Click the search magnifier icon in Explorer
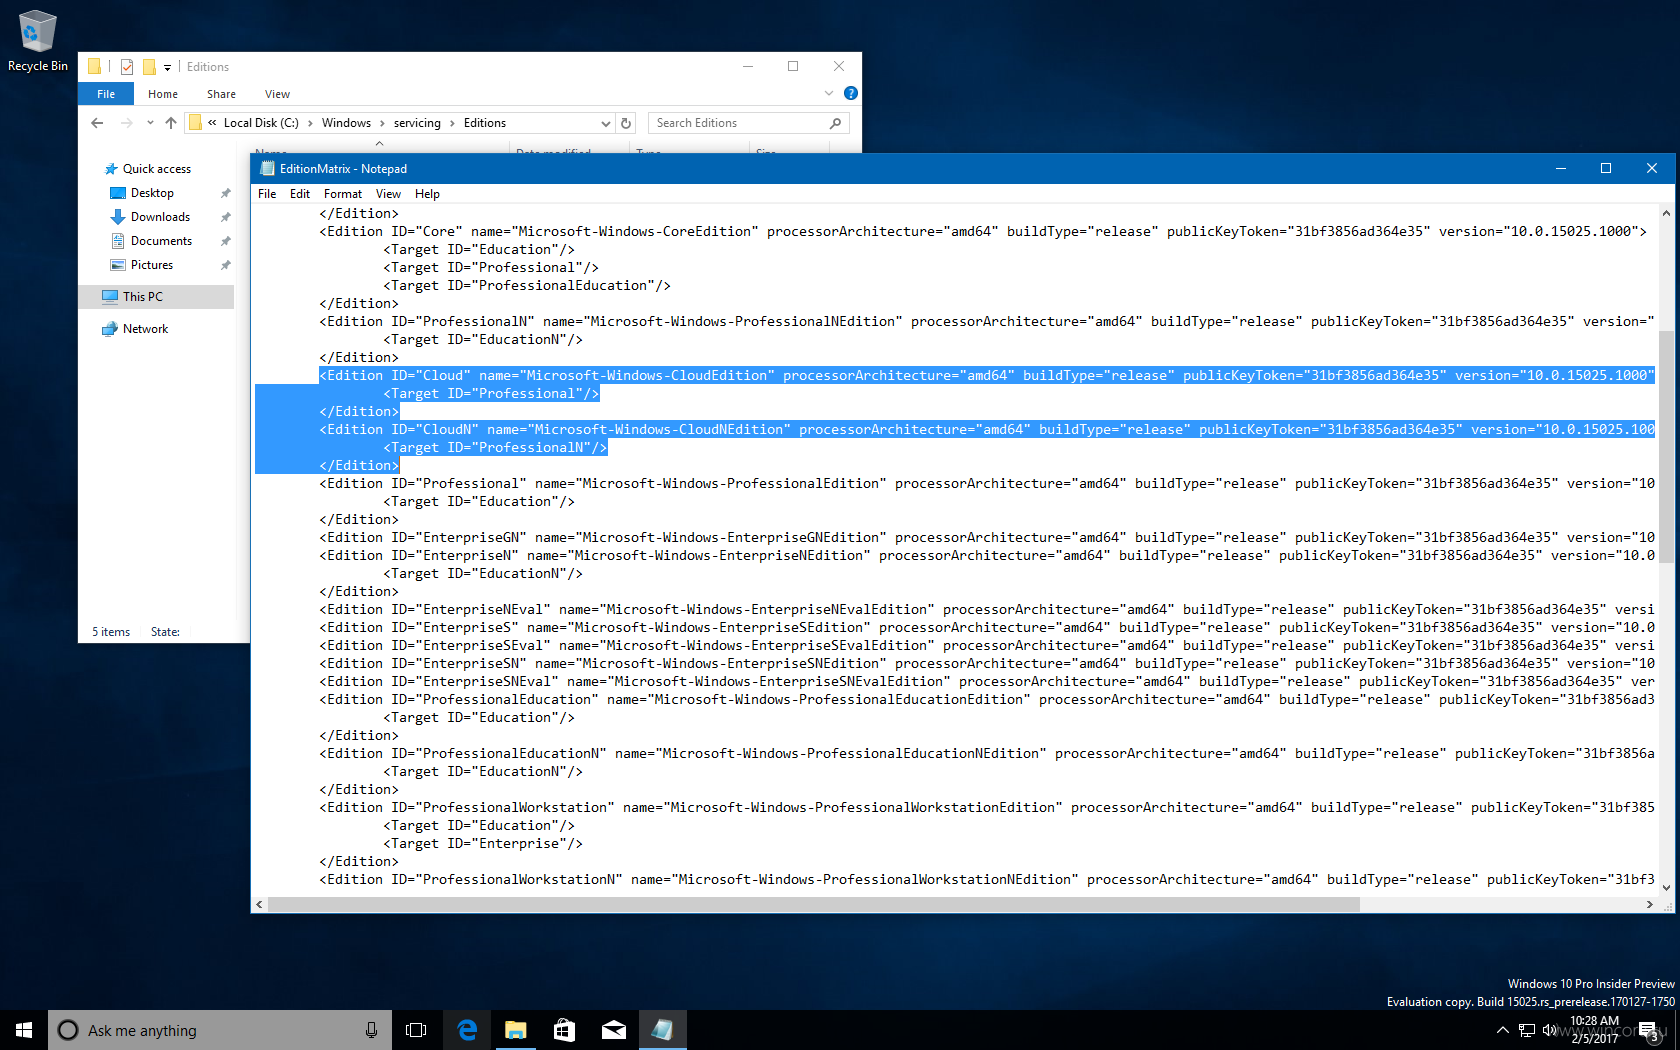1680x1050 pixels. coord(836,123)
